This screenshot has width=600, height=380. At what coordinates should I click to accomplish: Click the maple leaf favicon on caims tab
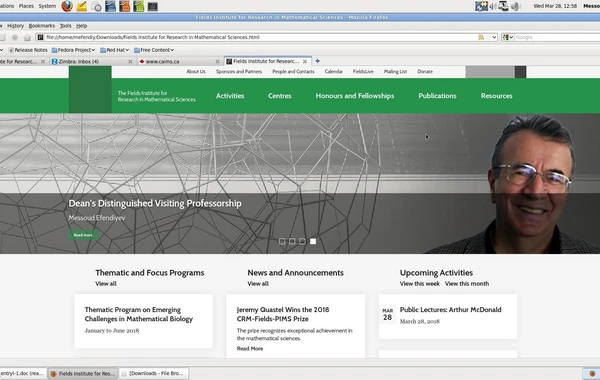click(x=142, y=61)
